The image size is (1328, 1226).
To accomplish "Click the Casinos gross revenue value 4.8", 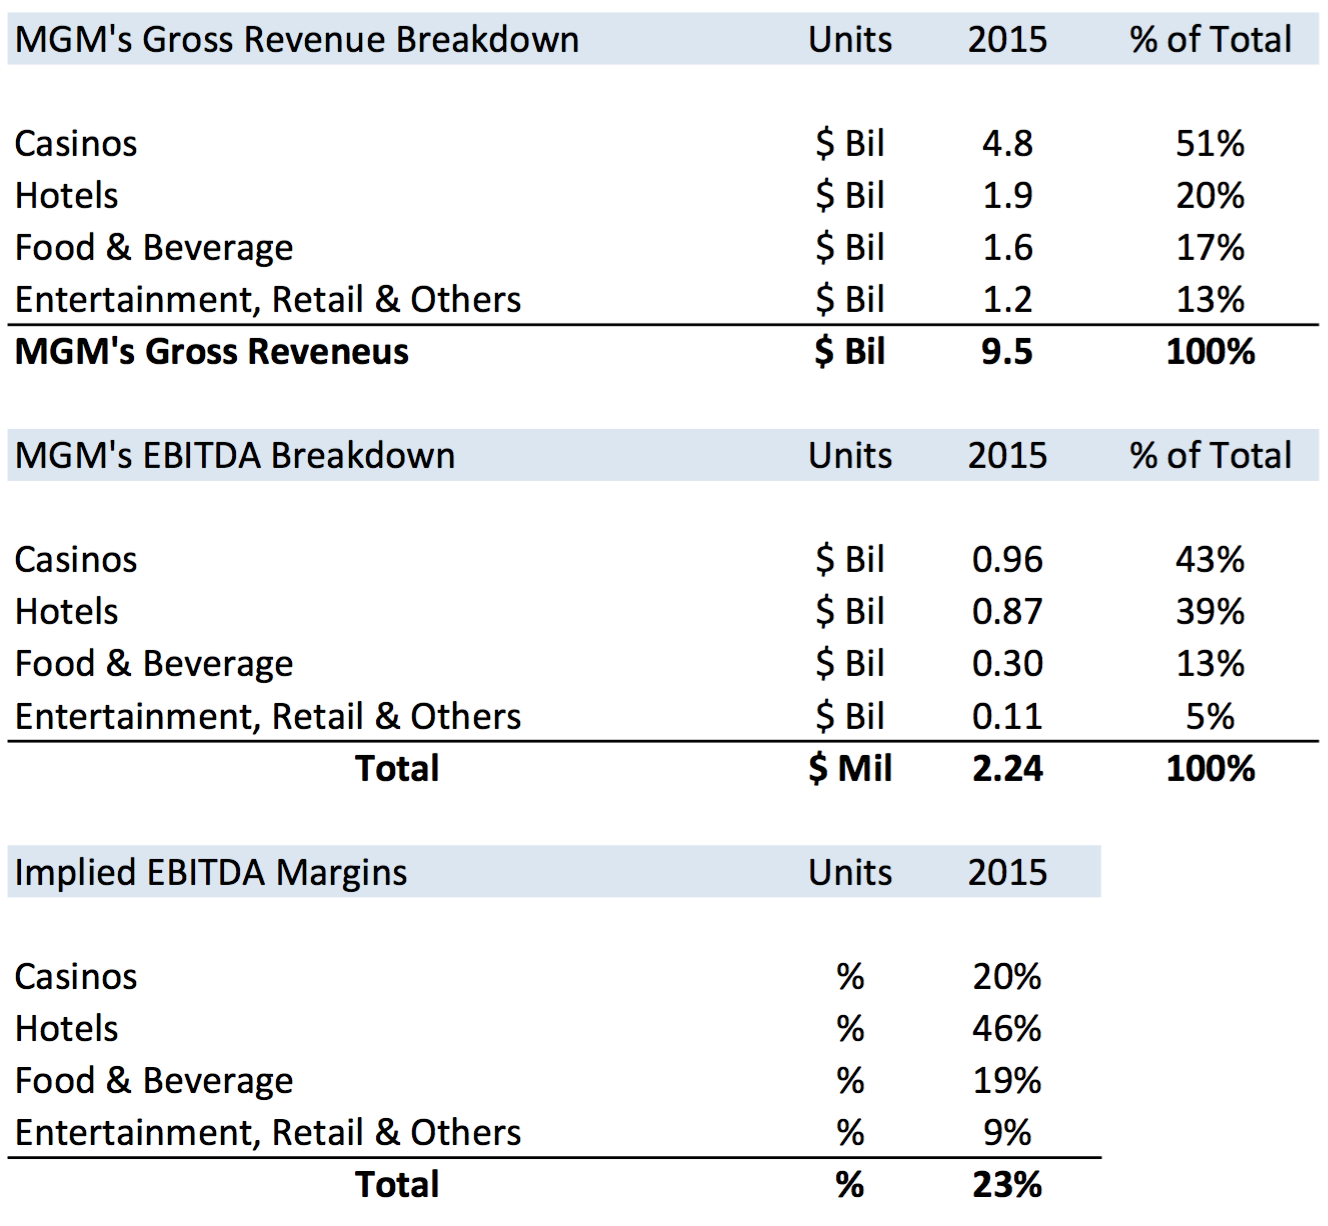I will tap(1007, 144).
